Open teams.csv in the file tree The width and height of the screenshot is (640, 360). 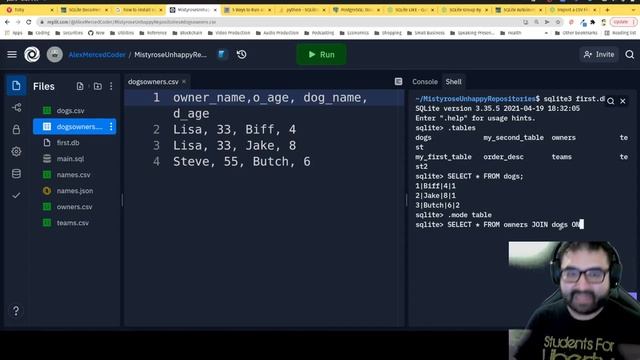coord(74,223)
